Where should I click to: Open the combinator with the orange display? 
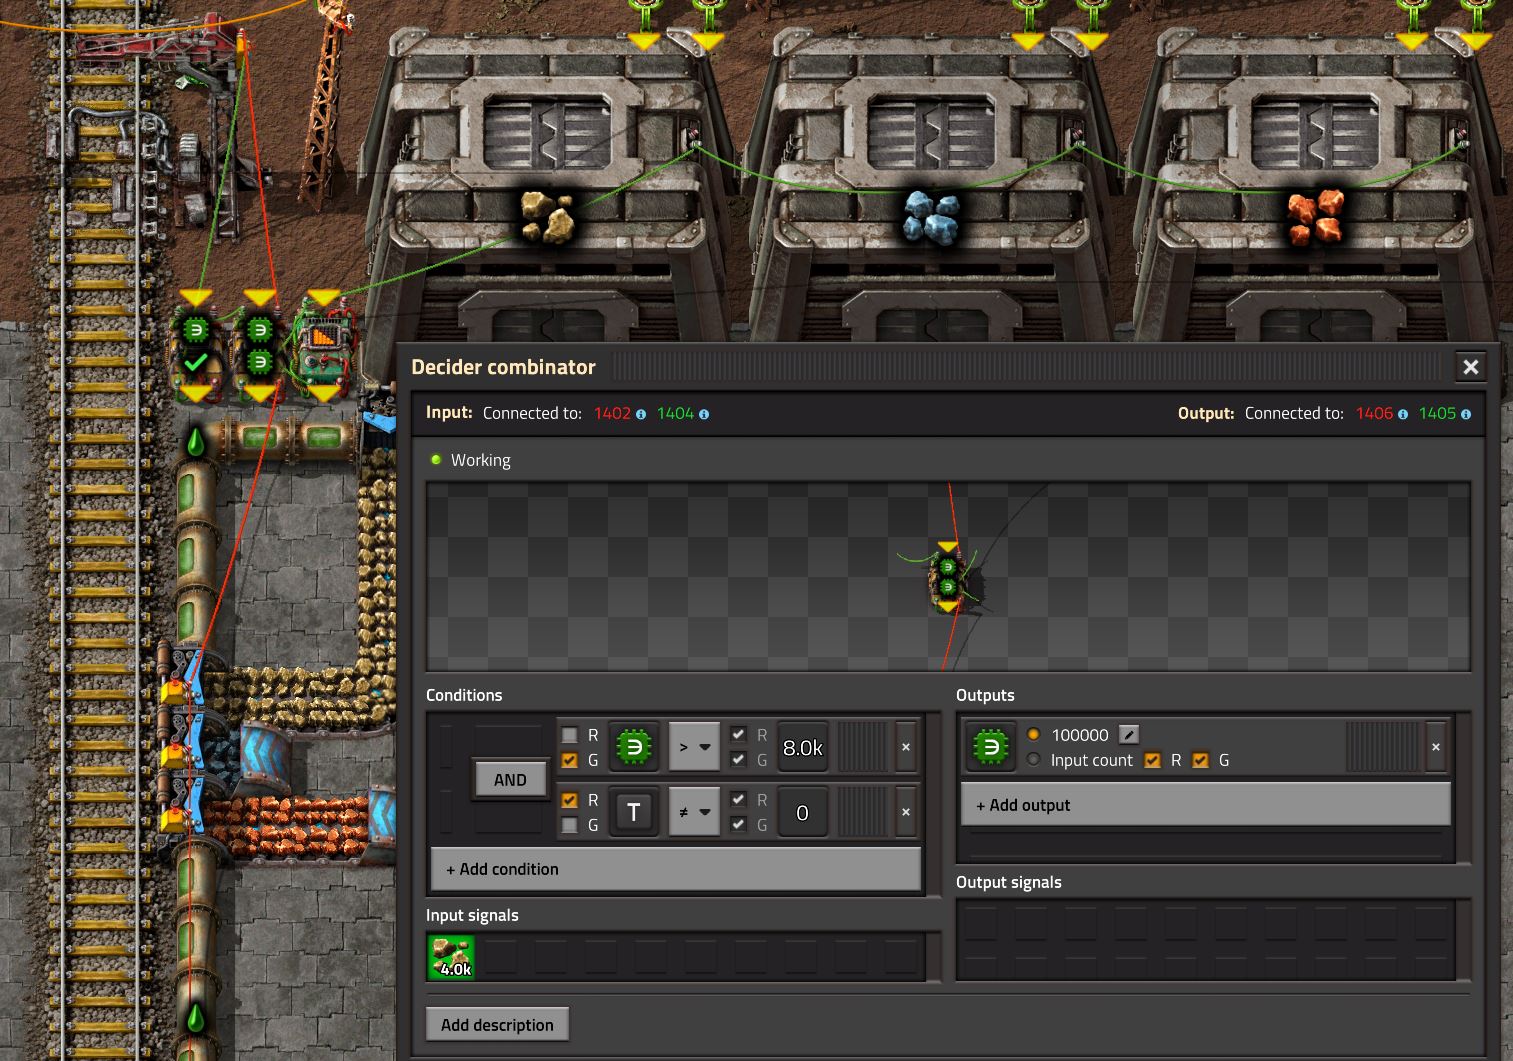point(323,346)
